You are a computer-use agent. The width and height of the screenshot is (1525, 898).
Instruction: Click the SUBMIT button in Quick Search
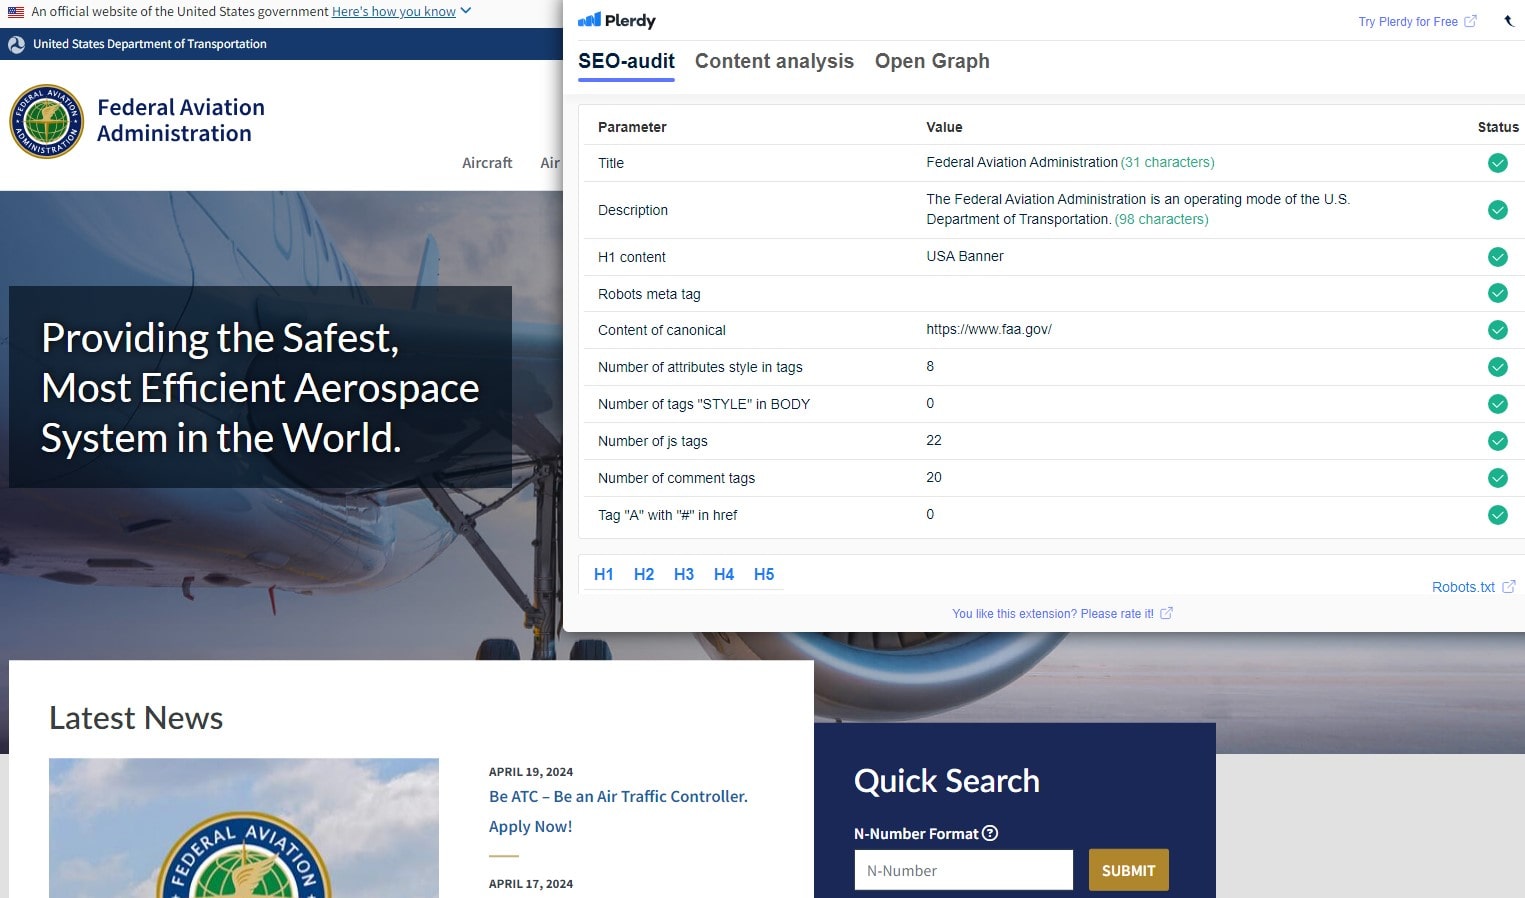pos(1128,870)
